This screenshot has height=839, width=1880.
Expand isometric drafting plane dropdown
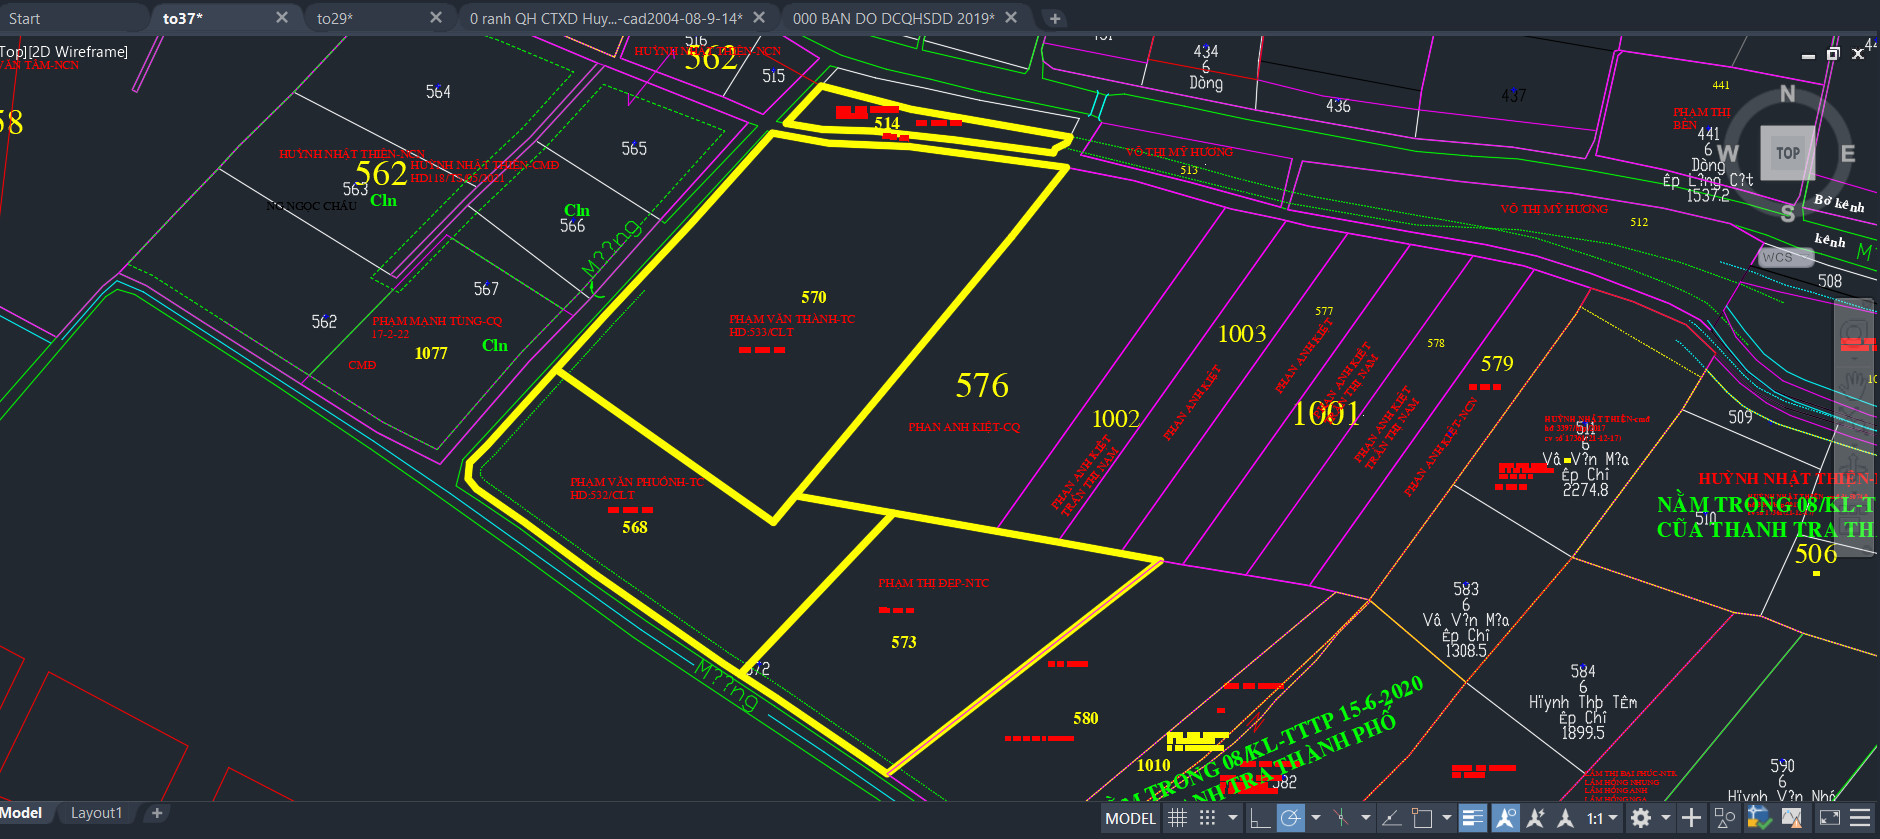(x=1365, y=818)
